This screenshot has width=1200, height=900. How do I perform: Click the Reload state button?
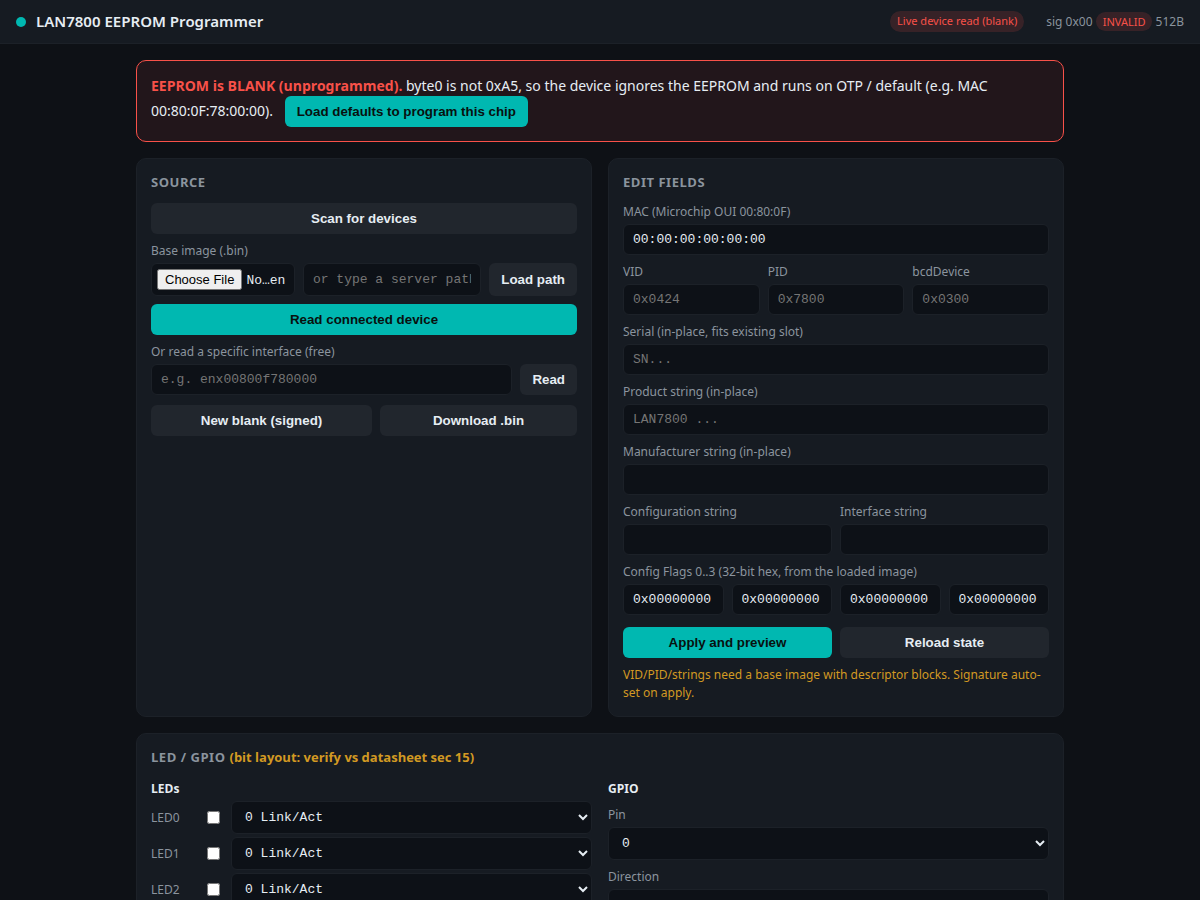(x=944, y=642)
